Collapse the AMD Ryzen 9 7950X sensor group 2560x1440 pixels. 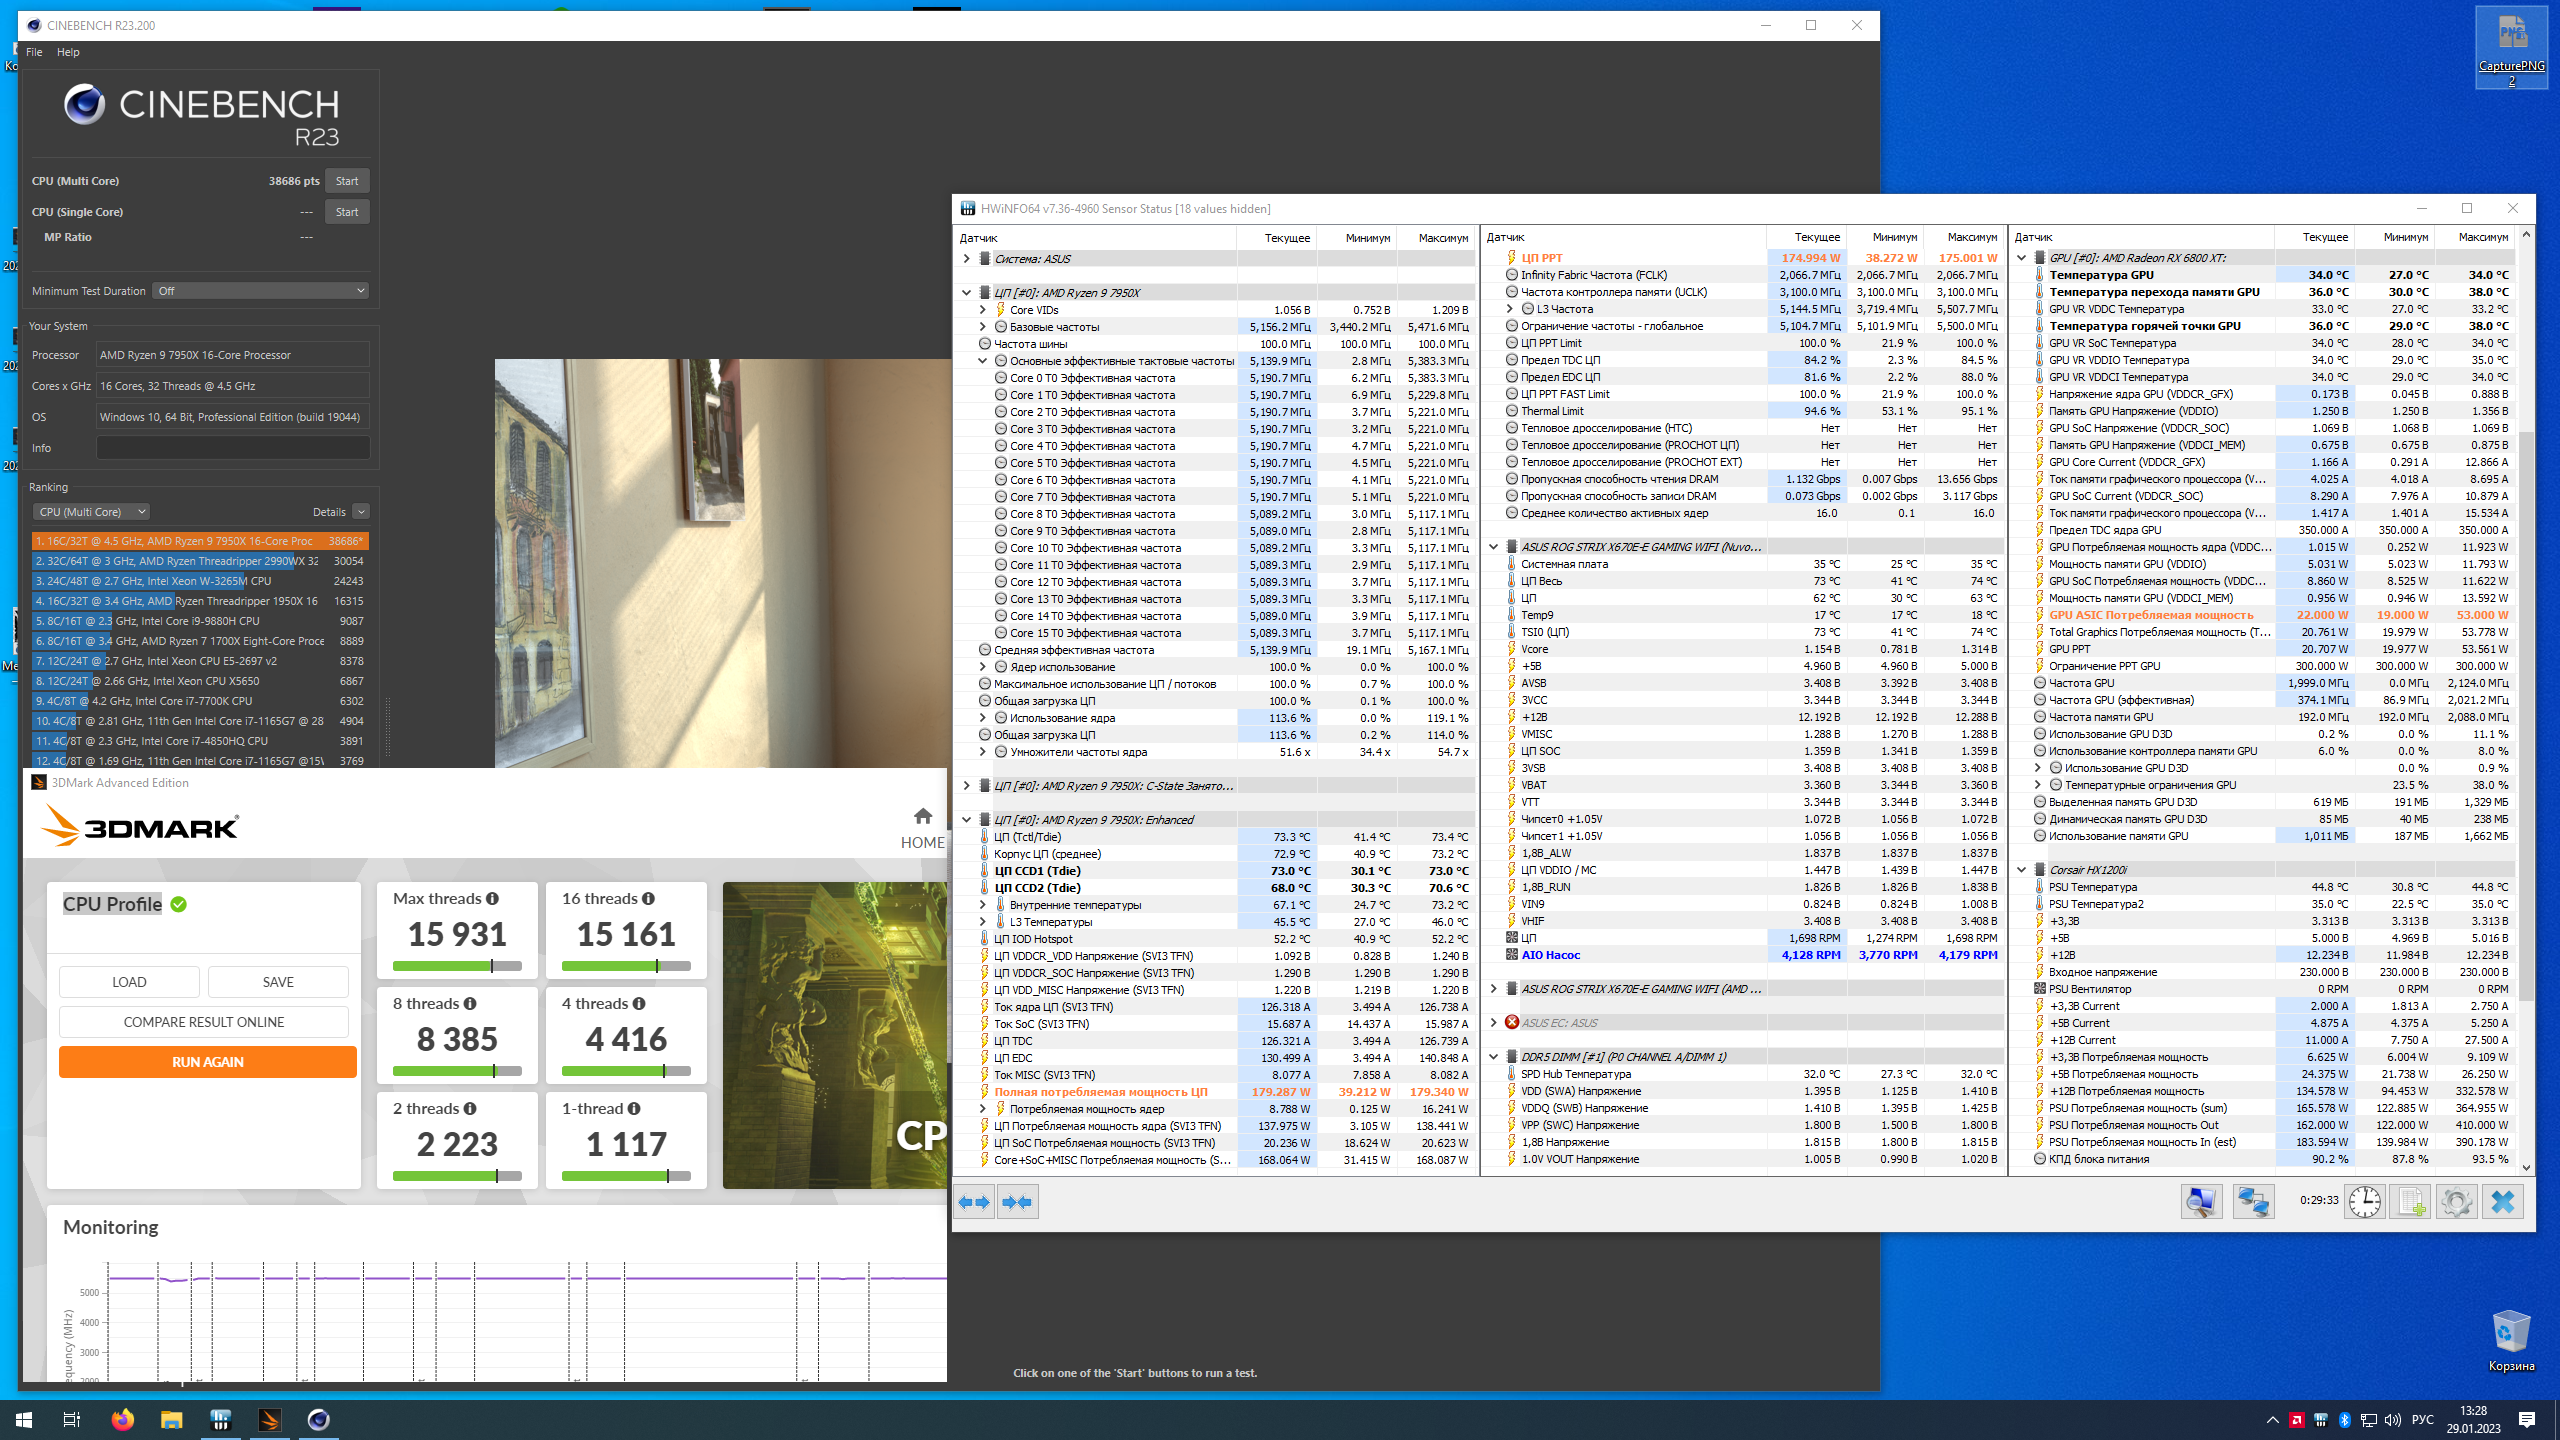966,293
